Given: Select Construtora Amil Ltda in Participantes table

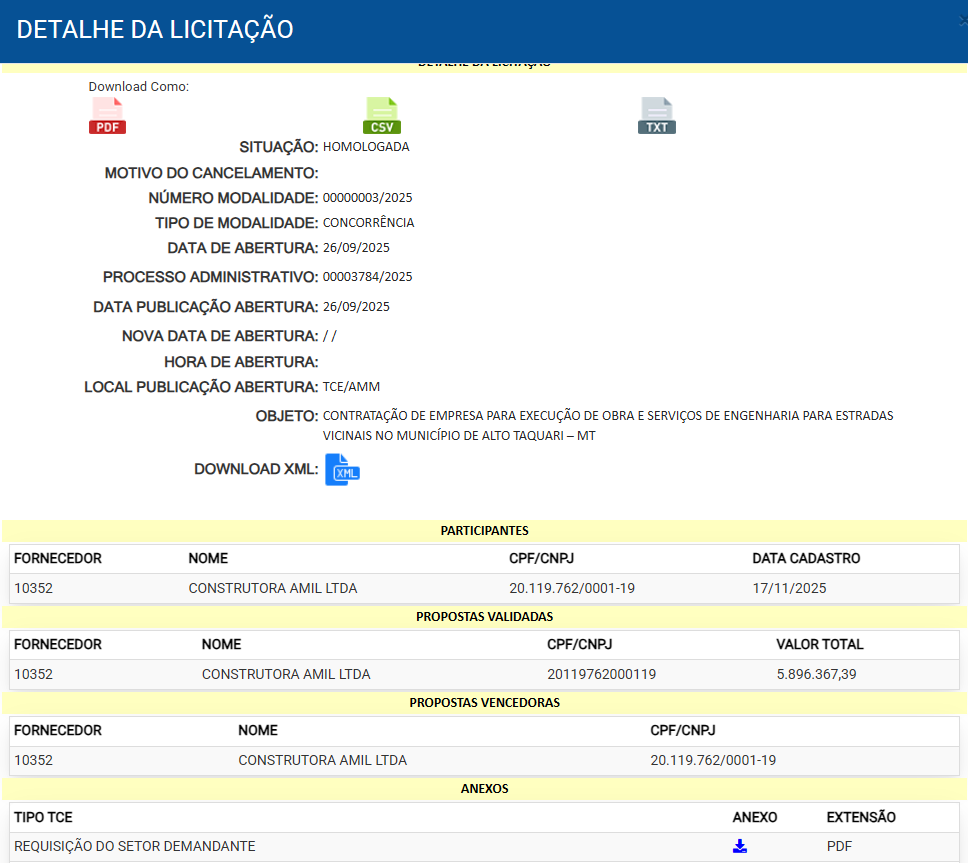Looking at the screenshot, I should click(272, 588).
